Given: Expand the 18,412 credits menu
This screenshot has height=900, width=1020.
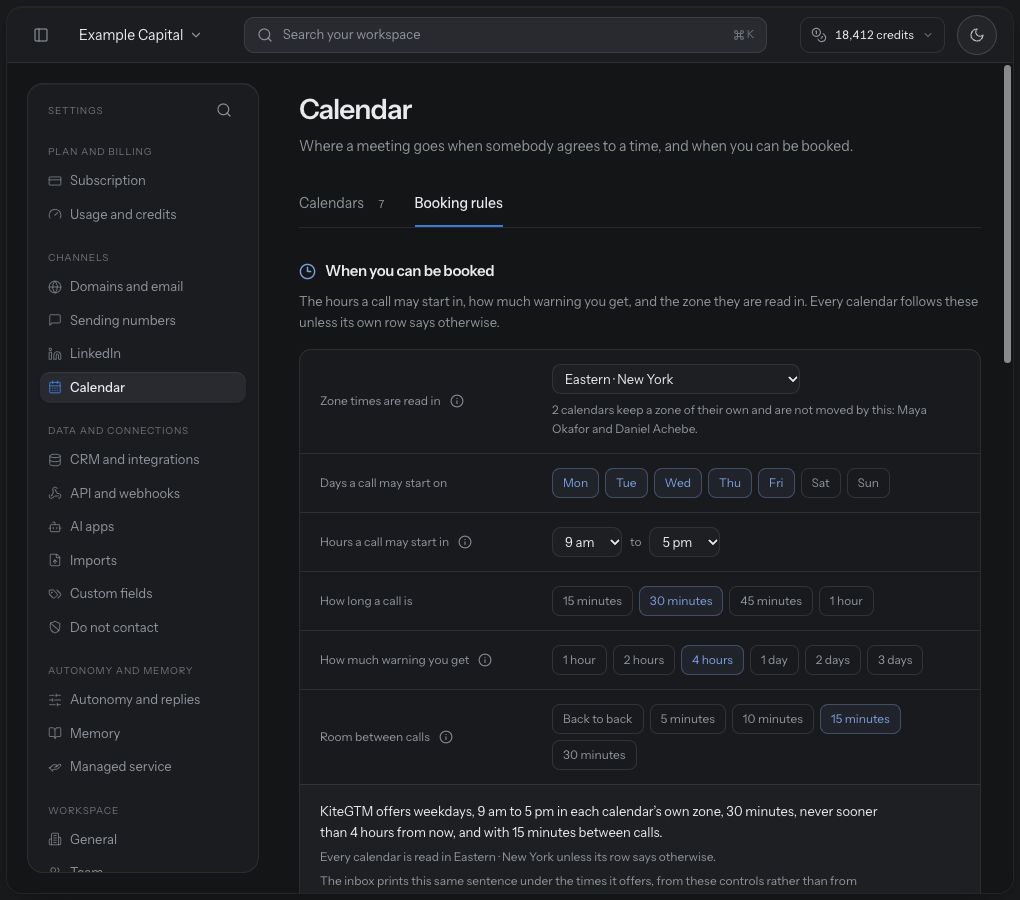Looking at the screenshot, I should point(872,34).
